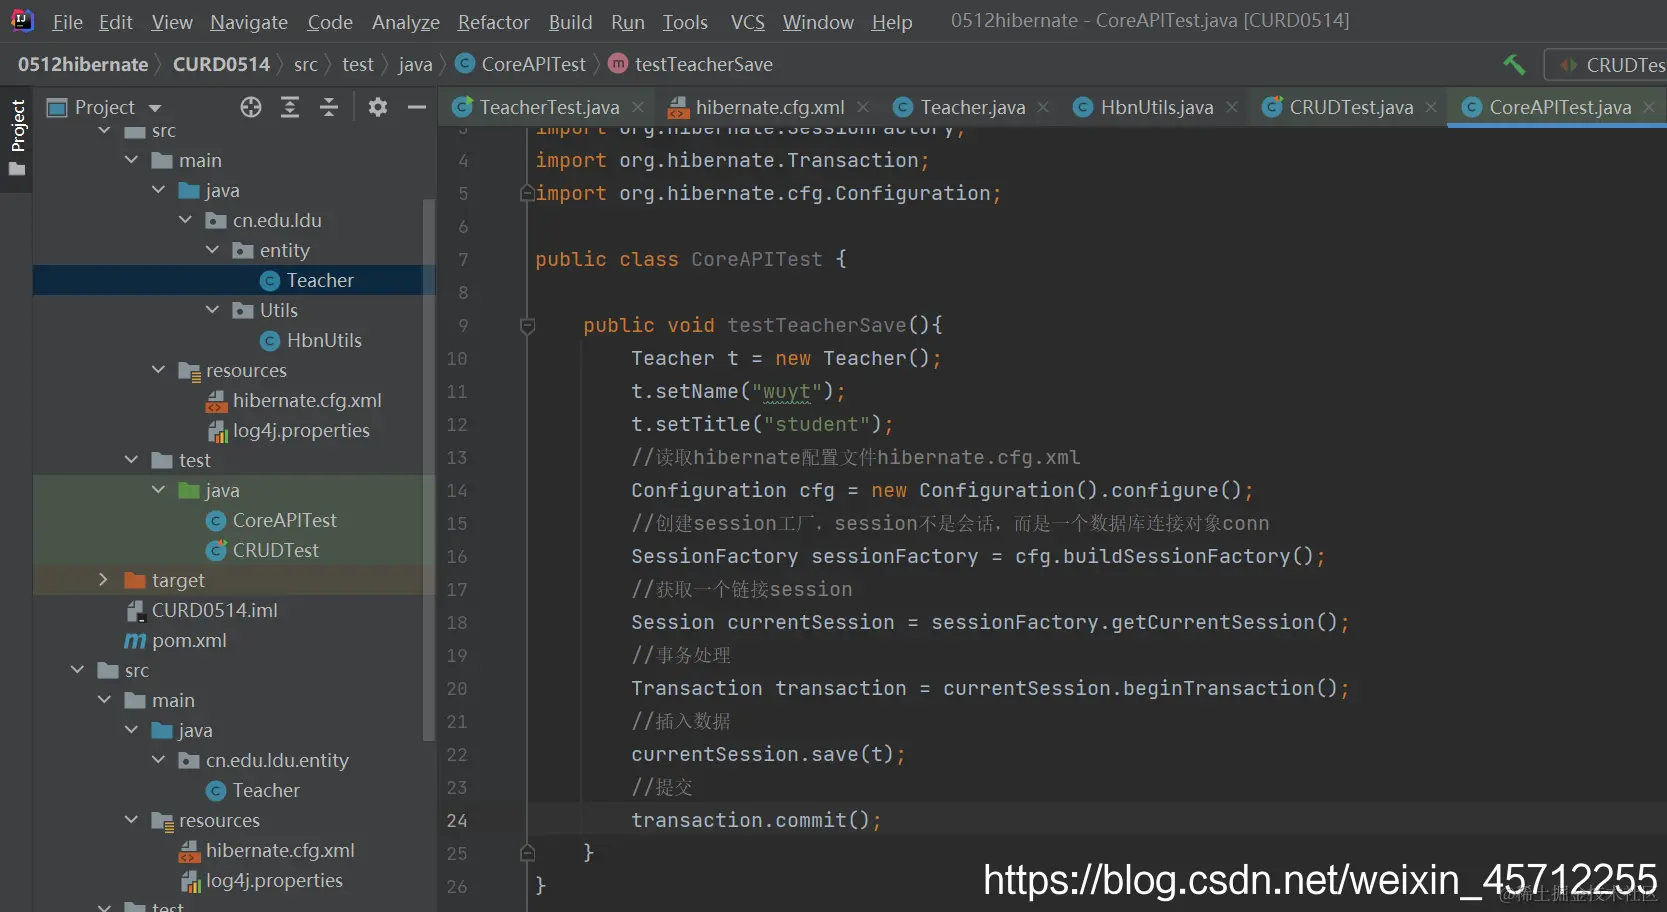Open the CRUDTest run configuration dropdown
The height and width of the screenshot is (912, 1667).
[1606, 65]
